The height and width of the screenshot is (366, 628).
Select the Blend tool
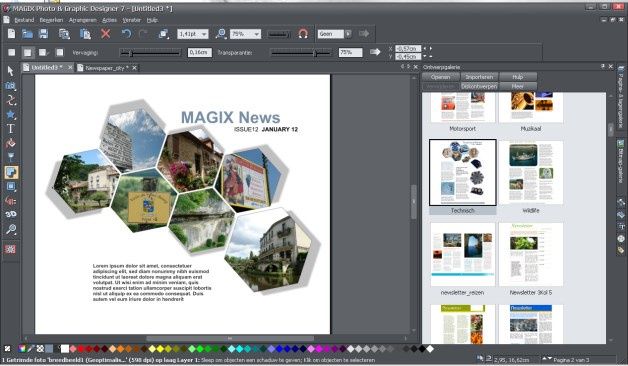[10, 201]
